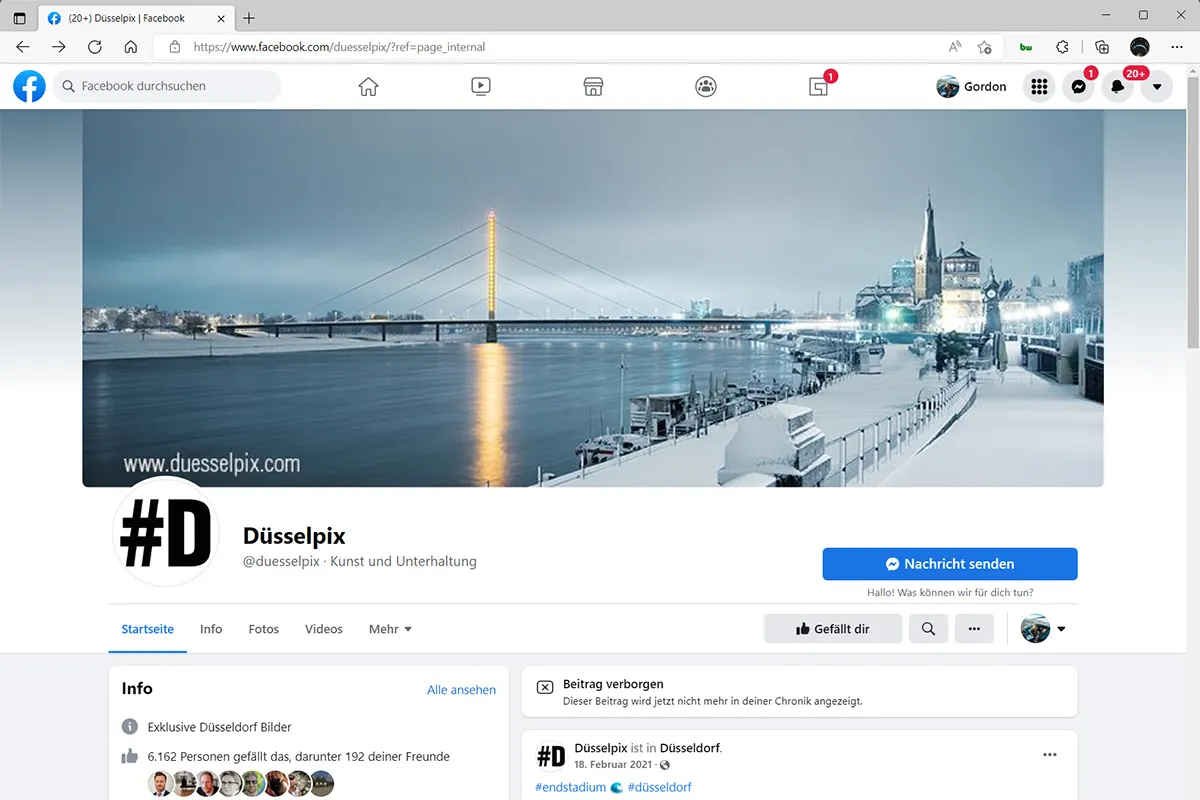Viewport: 1200px width, 800px height.
Task: Click the tab actions menu icon
Action: click(x=19, y=18)
